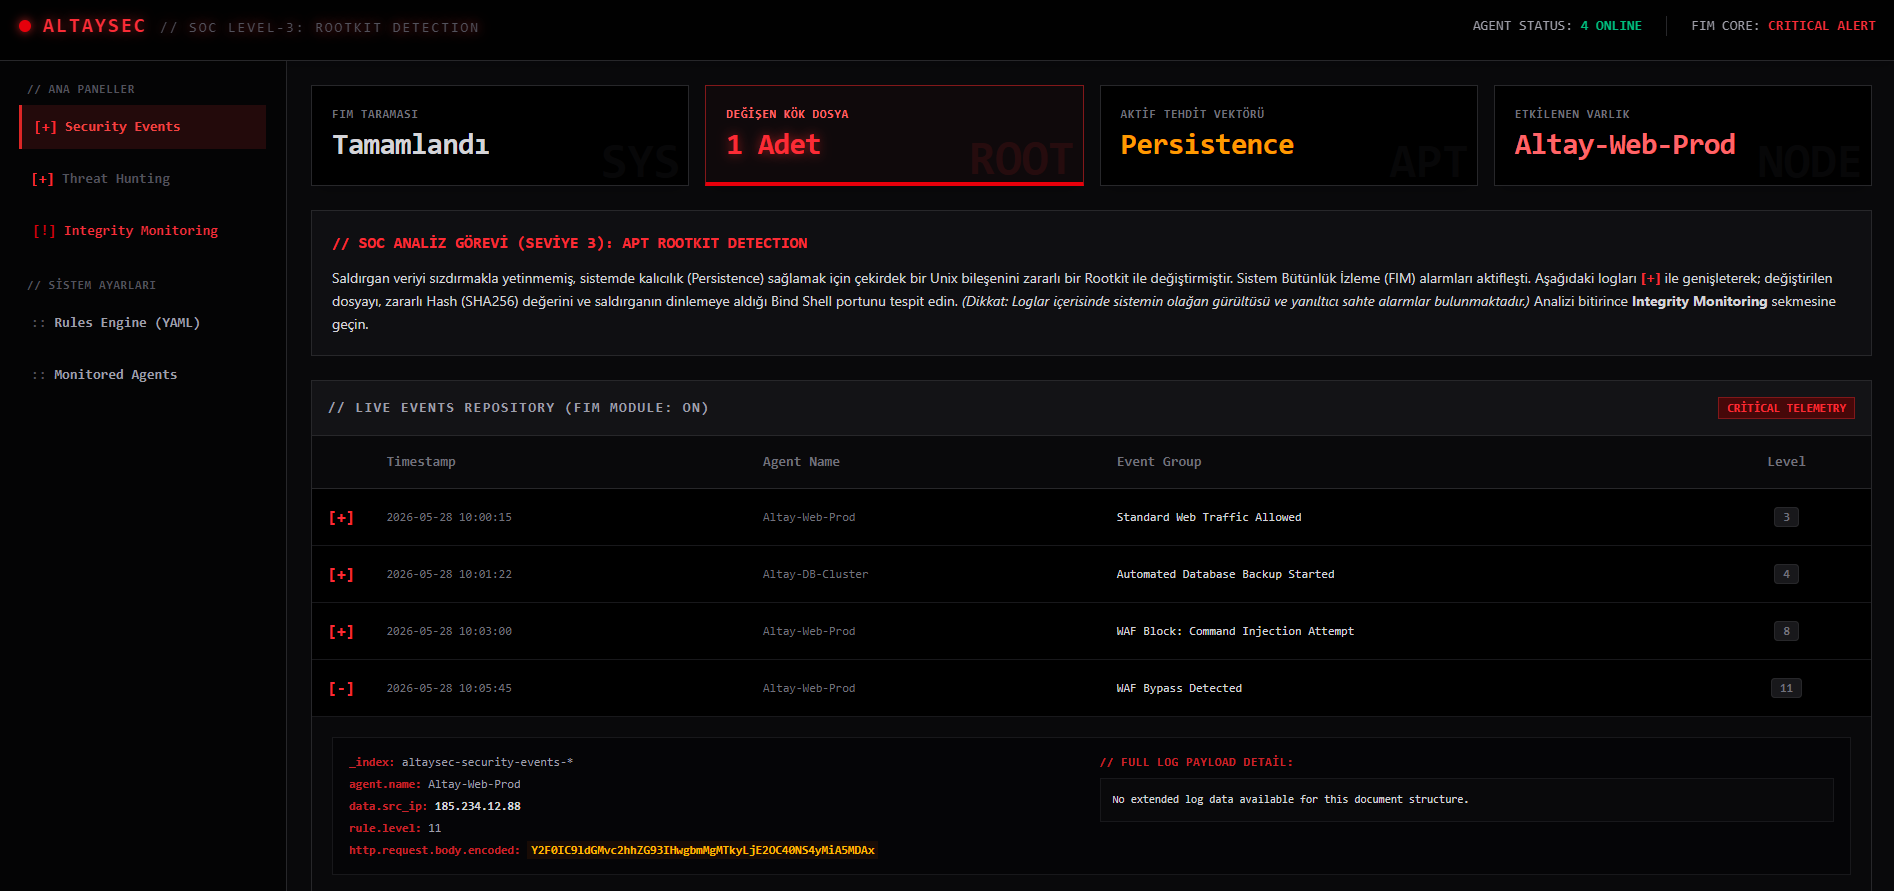The height and width of the screenshot is (891, 1894).
Task: Click the AGENT STATUS 4 ONLINE indicator
Action: coord(1557,26)
